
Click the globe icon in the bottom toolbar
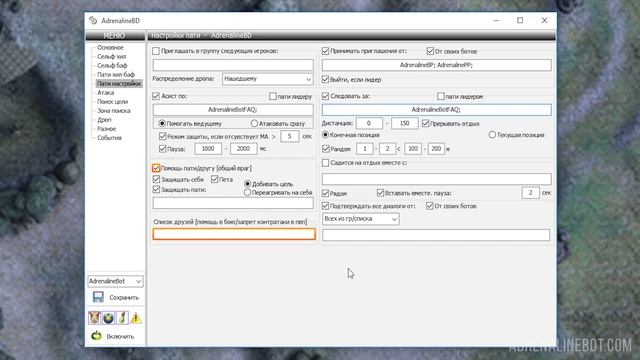108,318
